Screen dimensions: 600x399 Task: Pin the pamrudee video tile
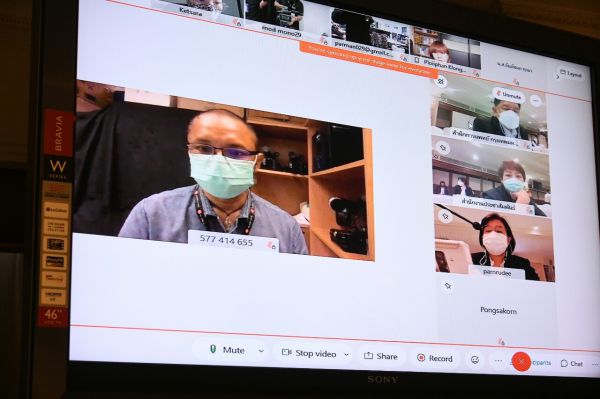tap(445, 216)
